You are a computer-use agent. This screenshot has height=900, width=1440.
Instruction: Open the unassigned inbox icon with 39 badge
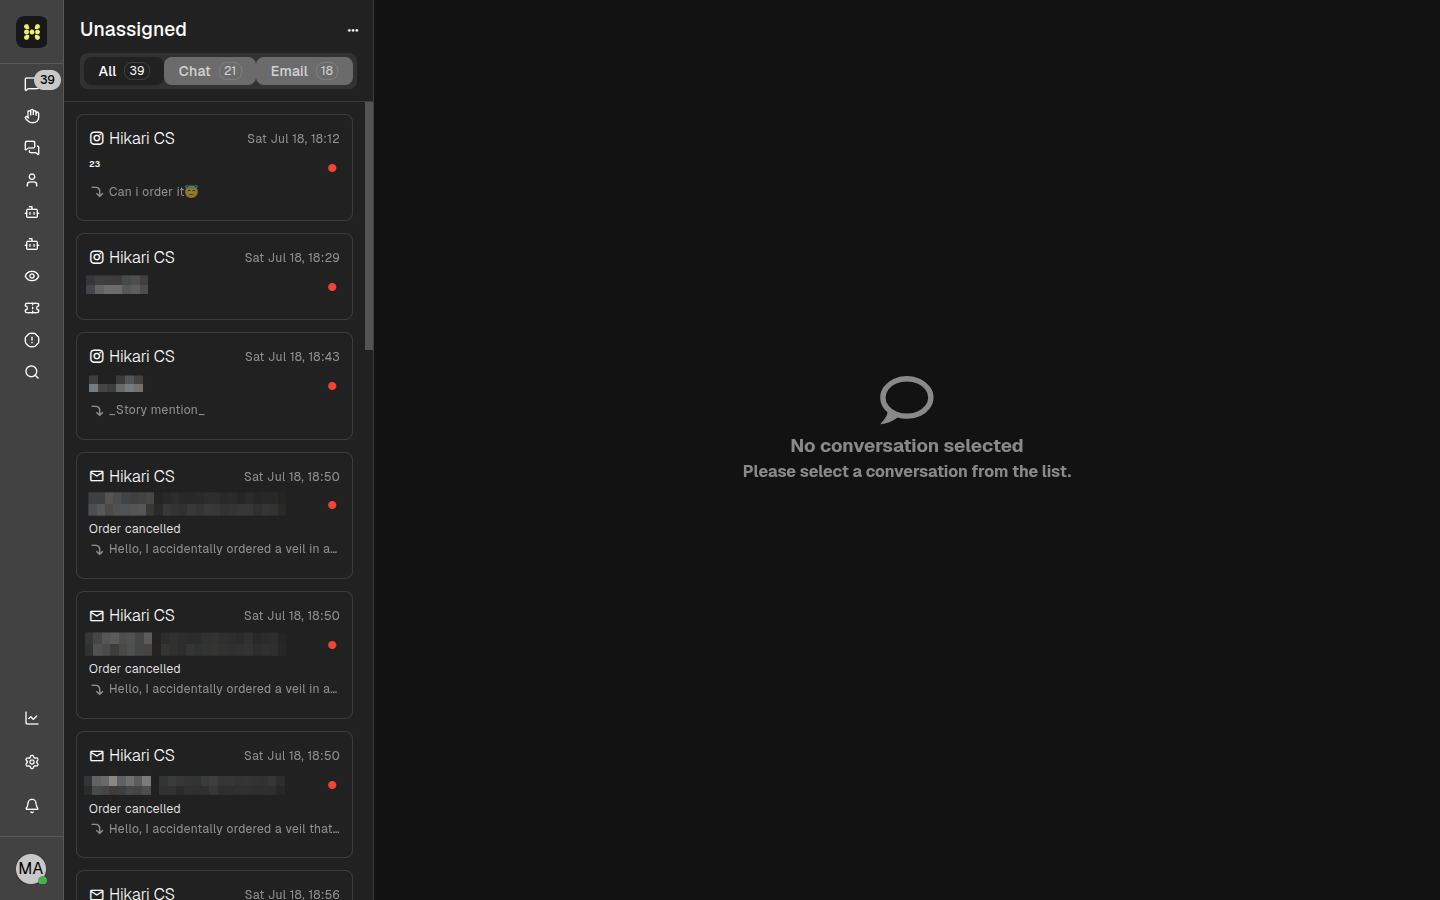click(x=32, y=84)
